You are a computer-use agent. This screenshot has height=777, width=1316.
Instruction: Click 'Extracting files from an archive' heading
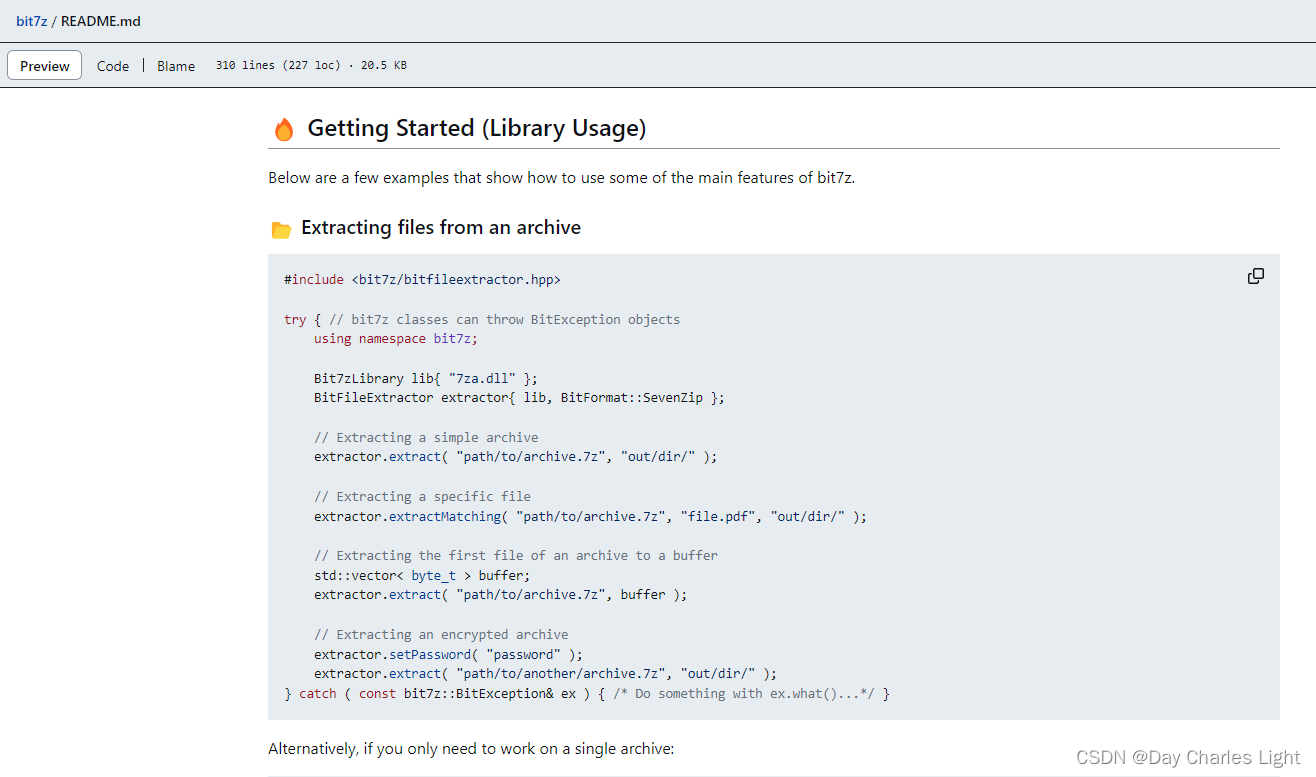click(x=441, y=228)
